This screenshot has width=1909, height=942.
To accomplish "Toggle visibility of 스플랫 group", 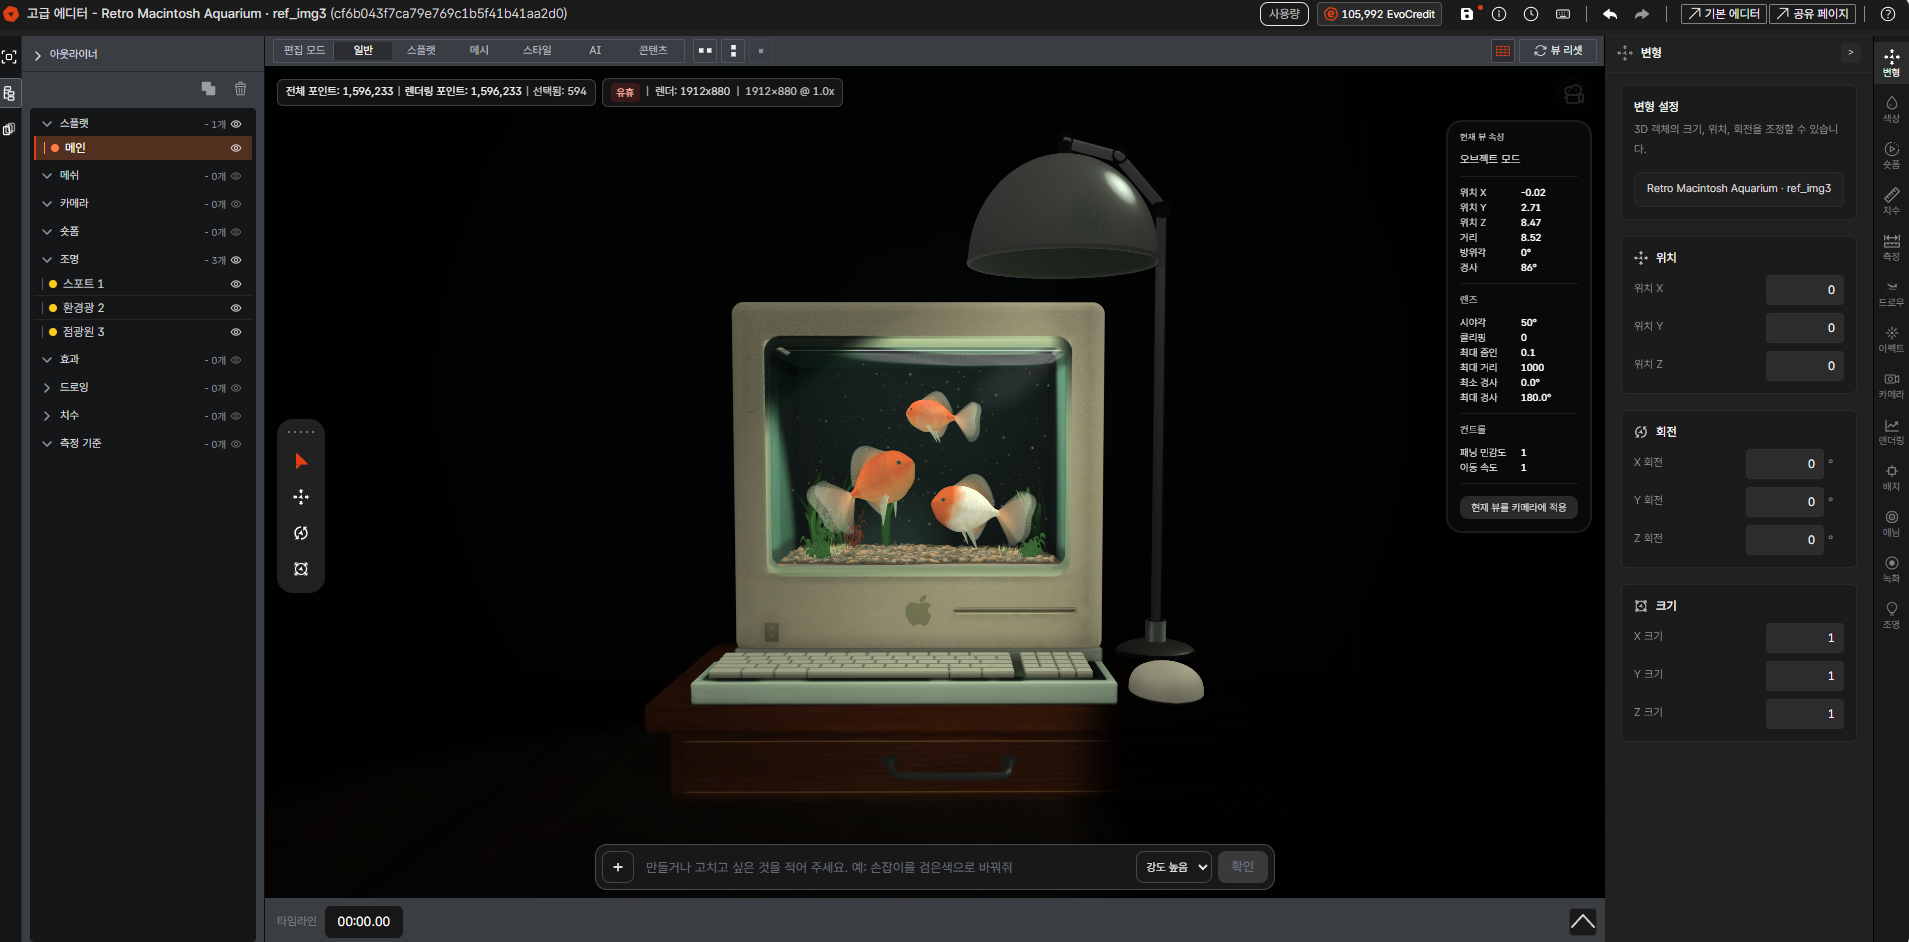I will pyautogui.click(x=236, y=124).
